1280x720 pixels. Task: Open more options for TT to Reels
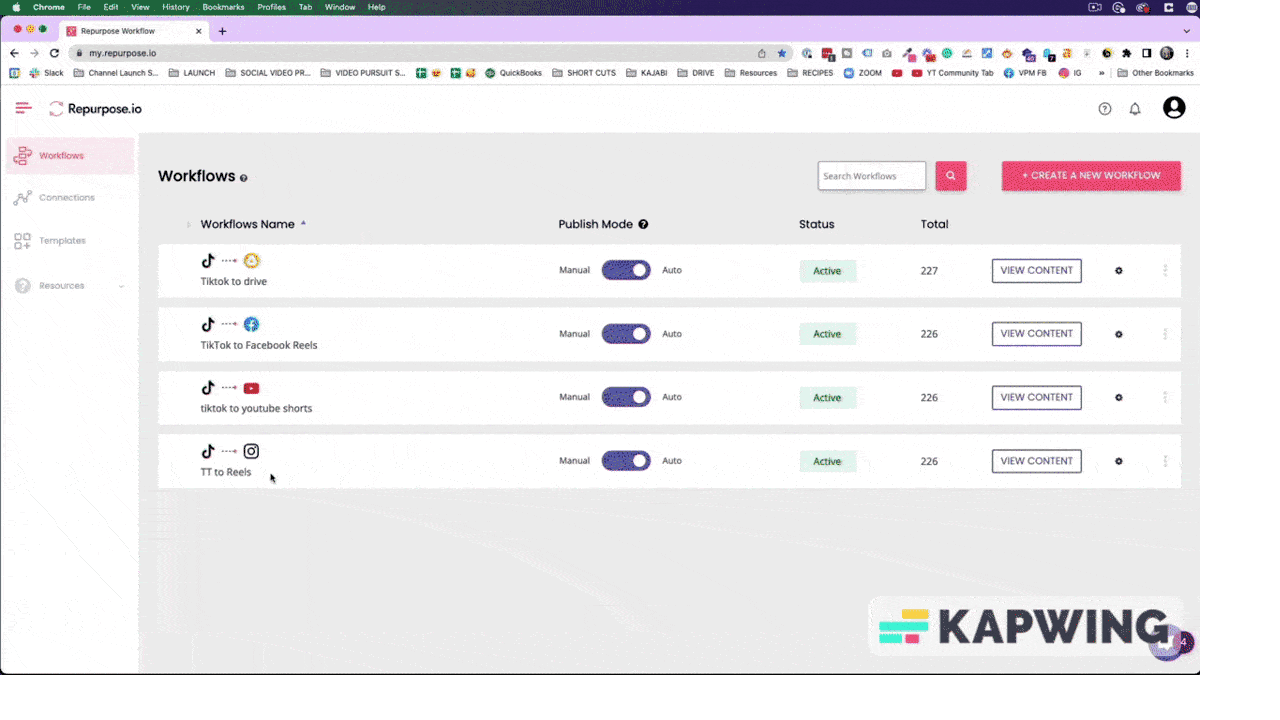pos(1165,461)
